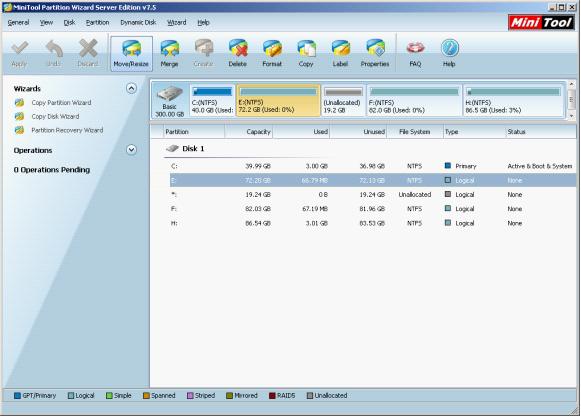Select the C: partition row
This screenshot has height=417, width=581.
point(373,166)
